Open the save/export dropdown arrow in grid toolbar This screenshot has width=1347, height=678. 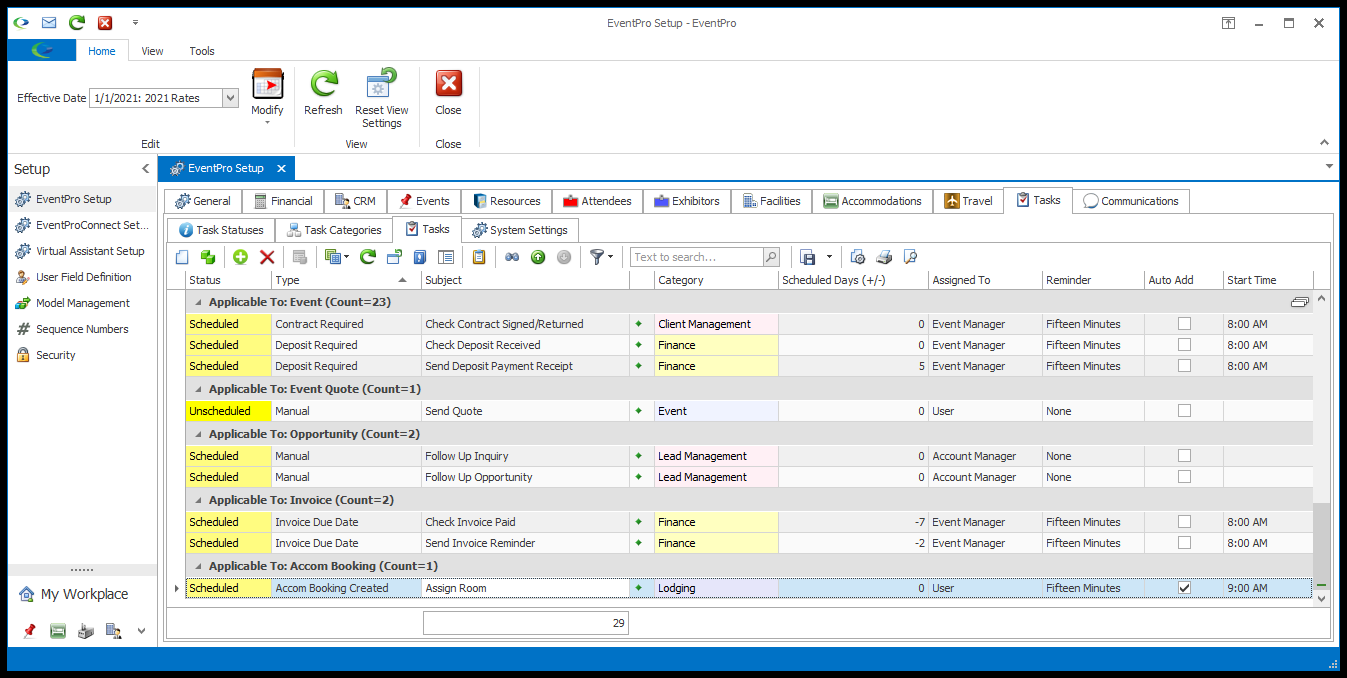pyautogui.click(x=829, y=257)
